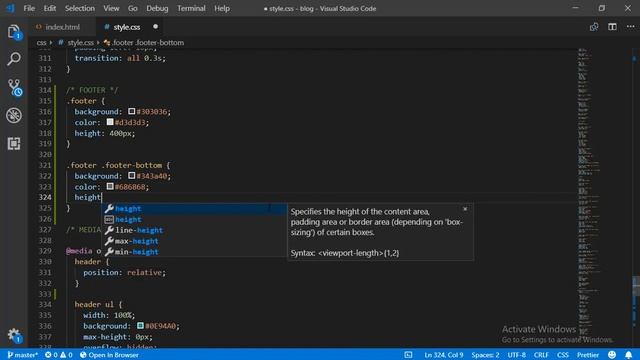Change language mode via CSS
The height and width of the screenshot is (360, 640).
tap(563, 355)
